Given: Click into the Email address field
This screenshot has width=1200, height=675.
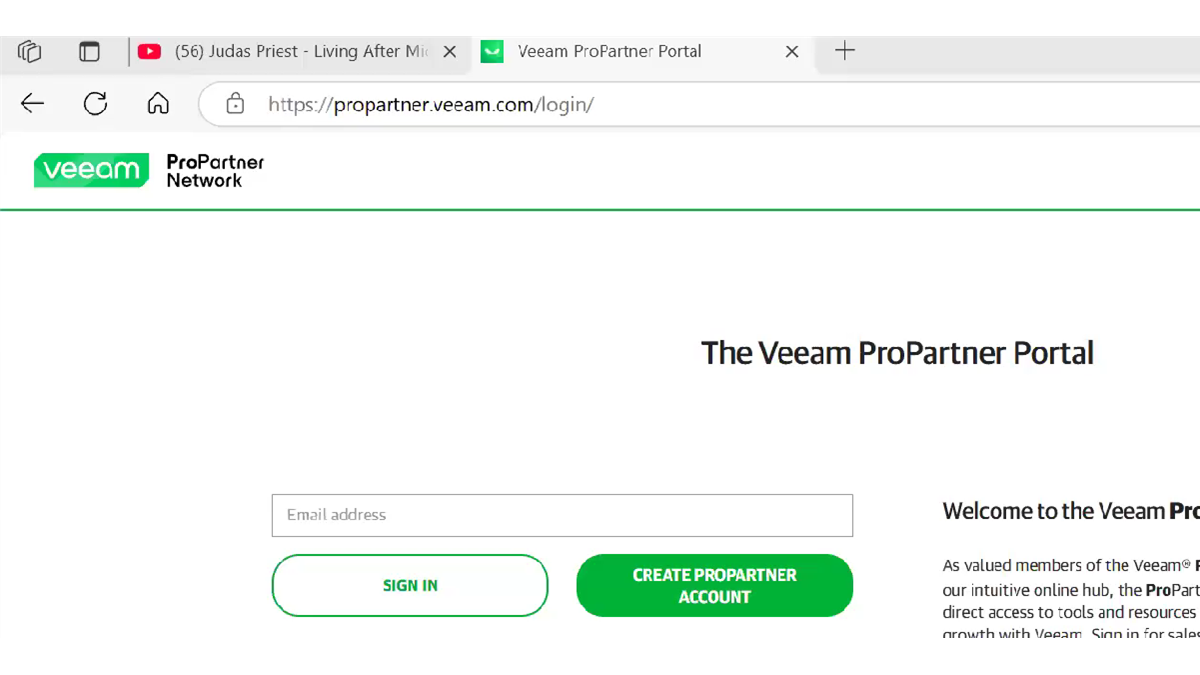Looking at the screenshot, I should tap(562, 515).
